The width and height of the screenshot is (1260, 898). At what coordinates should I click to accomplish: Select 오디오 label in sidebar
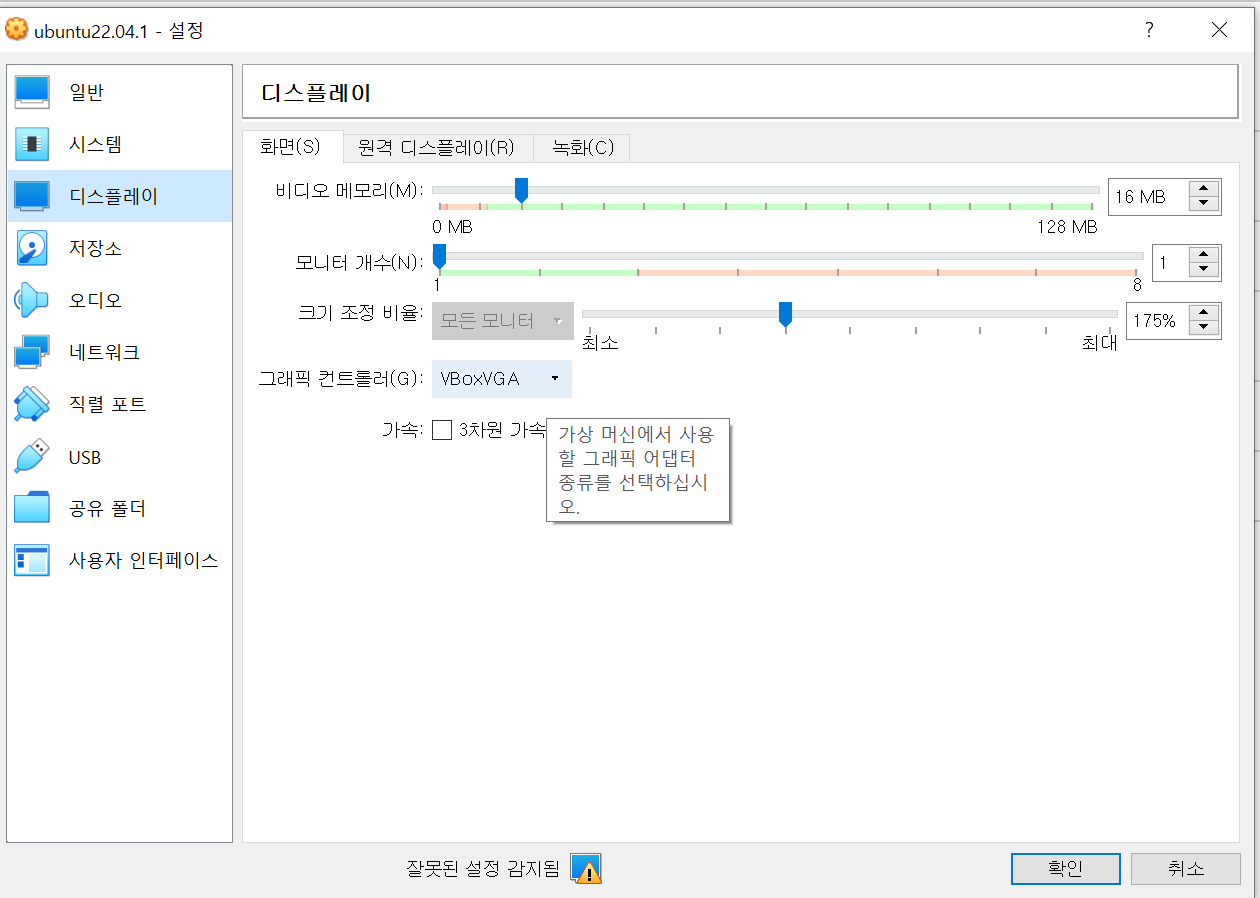click(95, 300)
